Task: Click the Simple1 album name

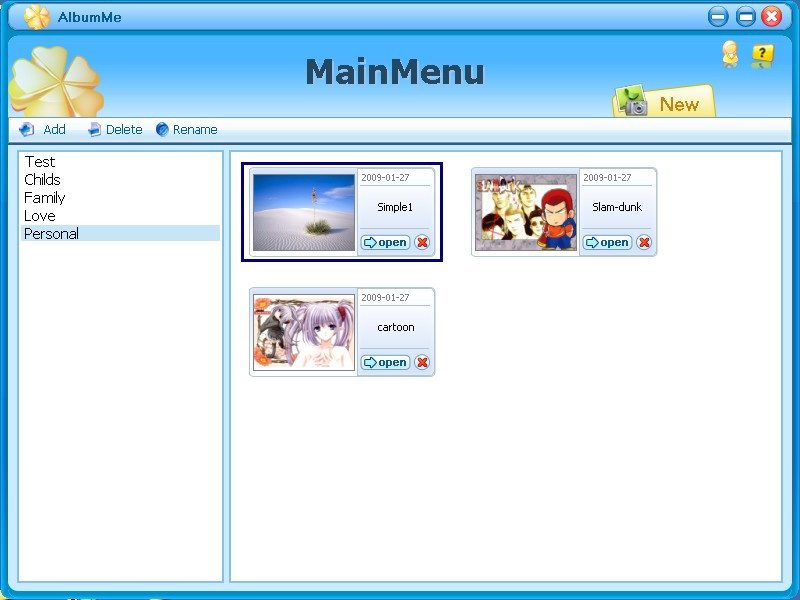Action: (395, 207)
